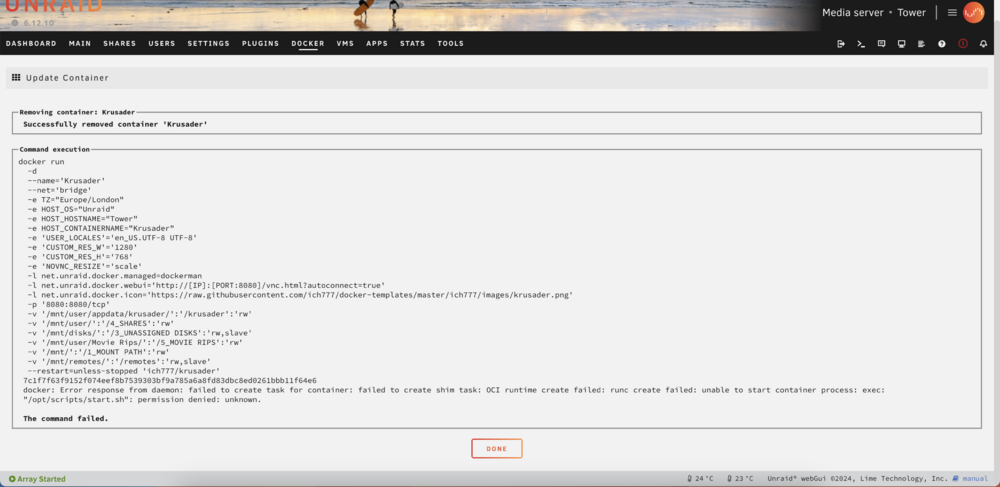The width and height of the screenshot is (1000, 487).
Task: Click the grid icon beside Update Container
Action: pyautogui.click(x=16, y=78)
